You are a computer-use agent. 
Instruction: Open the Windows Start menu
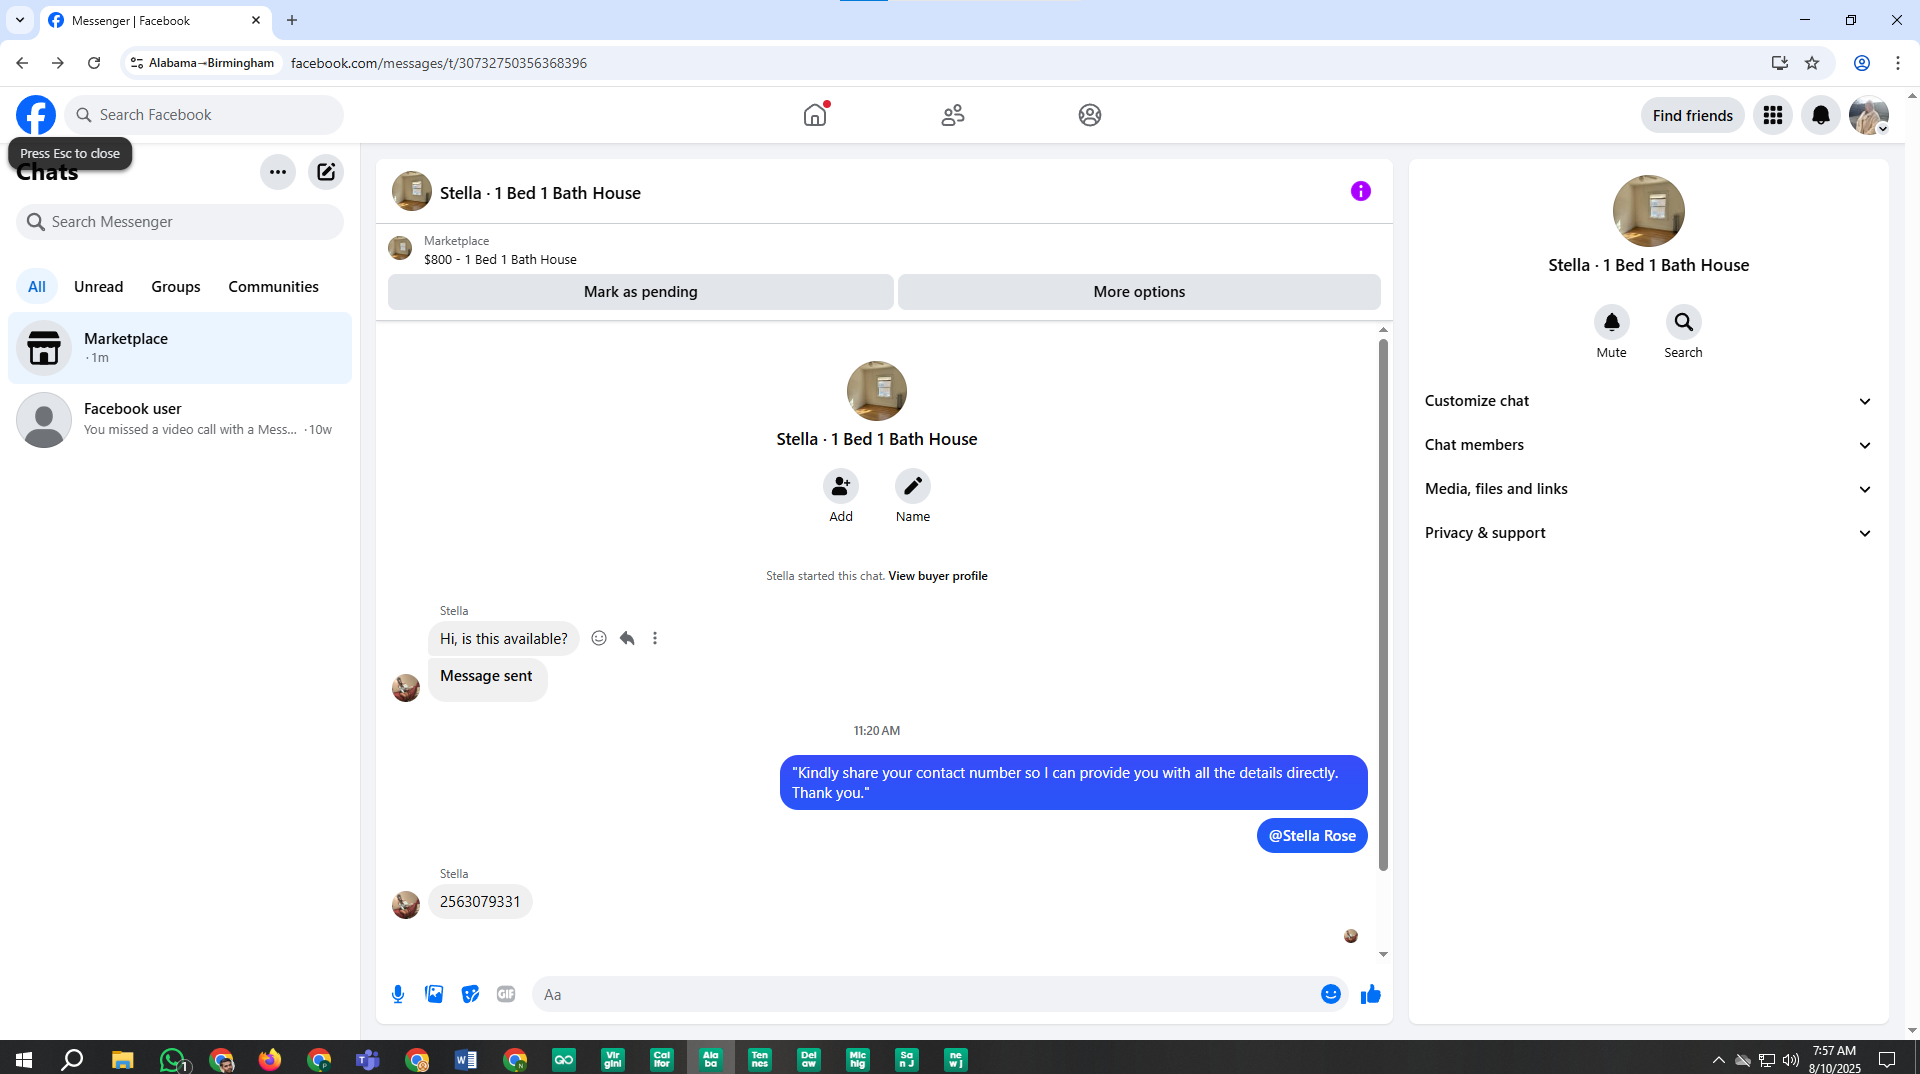coord(24,1059)
